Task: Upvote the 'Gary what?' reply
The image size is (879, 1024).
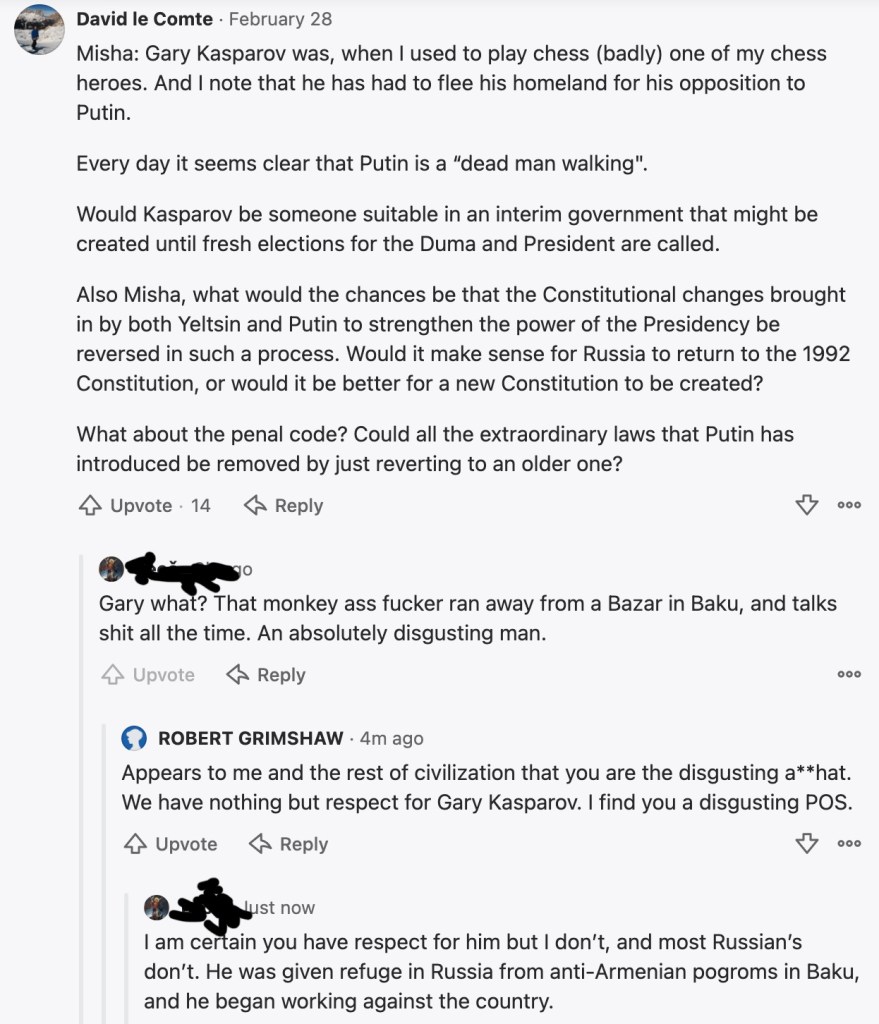Action: point(148,676)
